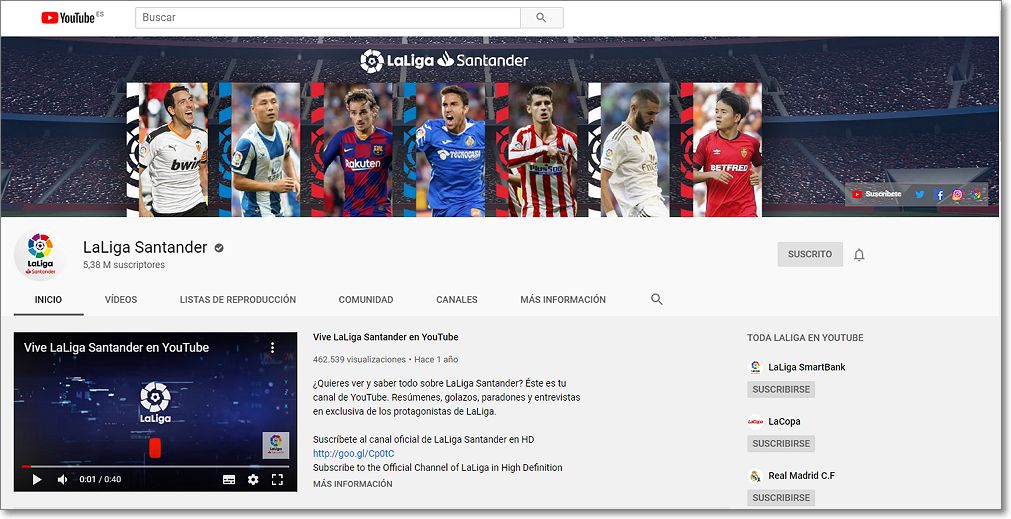Click the video progress bar
Viewport: 1011px width, 519px height.
(155, 466)
